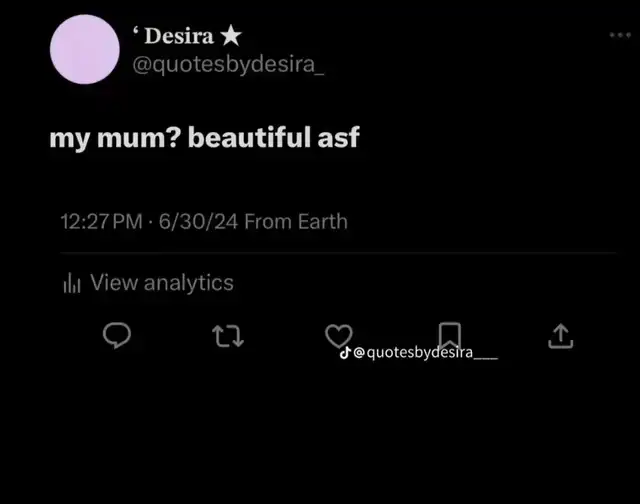Open the Desira display name profile link
Screen dimensions: 640x504
click(x=176, y=37)
